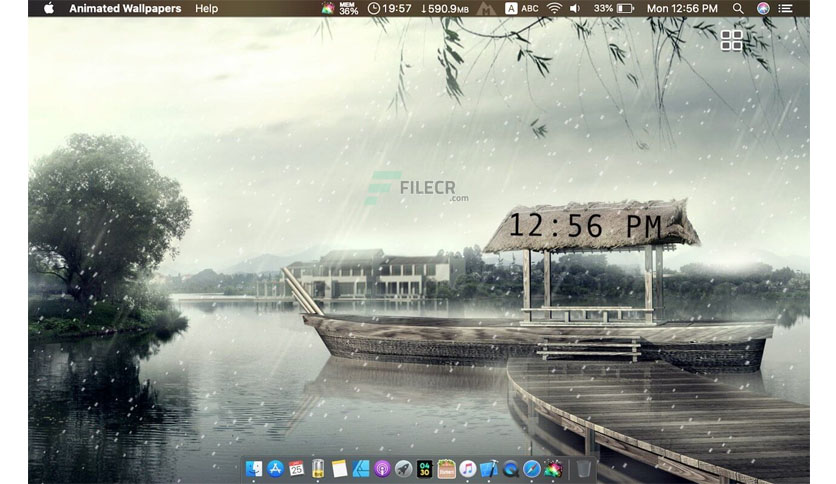Viewport: 836px width, 484px height.
Task: Launch QuickTime Player from the Dock
Action: (x=511, y=469)
